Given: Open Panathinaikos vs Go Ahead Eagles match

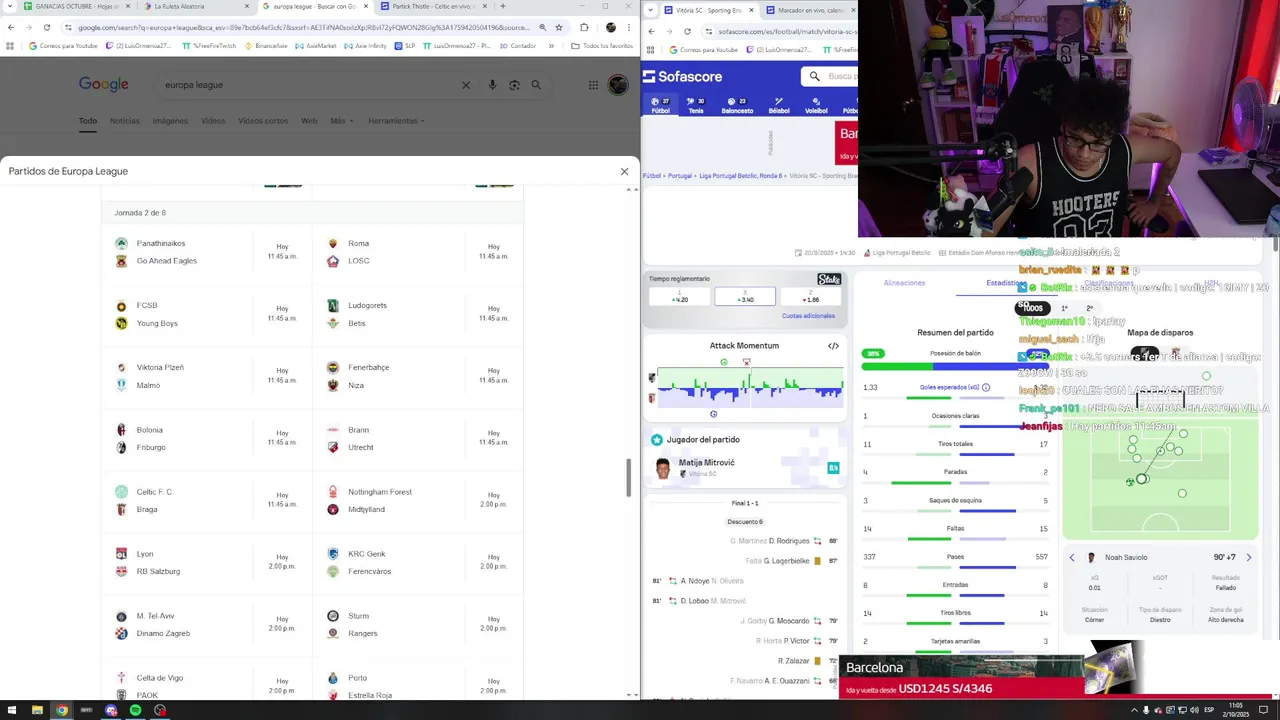Looking at the screenshot, I should [207, 252].
